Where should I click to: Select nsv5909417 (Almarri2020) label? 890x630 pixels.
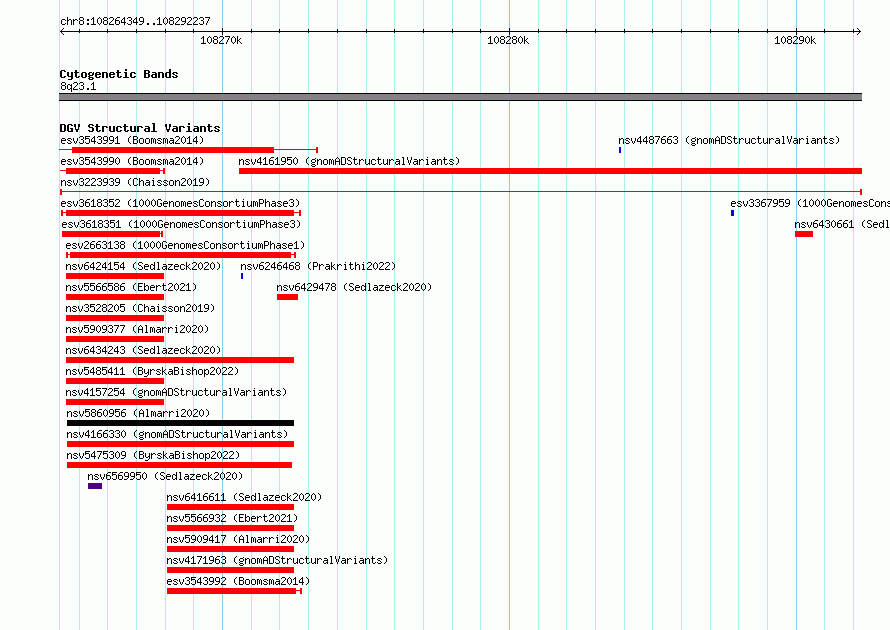click(x=238, y=539)
